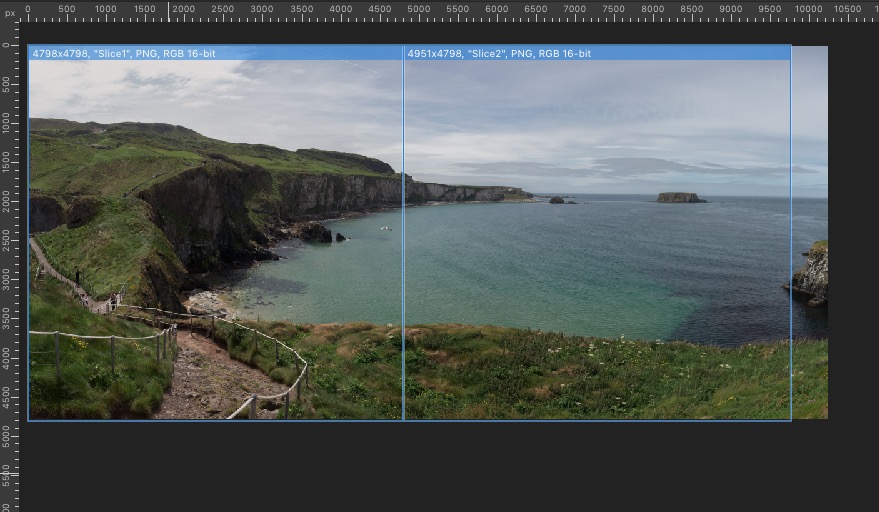Click bottom-right corner of Slice2 boundary
879x512 pixels.
click(x=790, y=420)
